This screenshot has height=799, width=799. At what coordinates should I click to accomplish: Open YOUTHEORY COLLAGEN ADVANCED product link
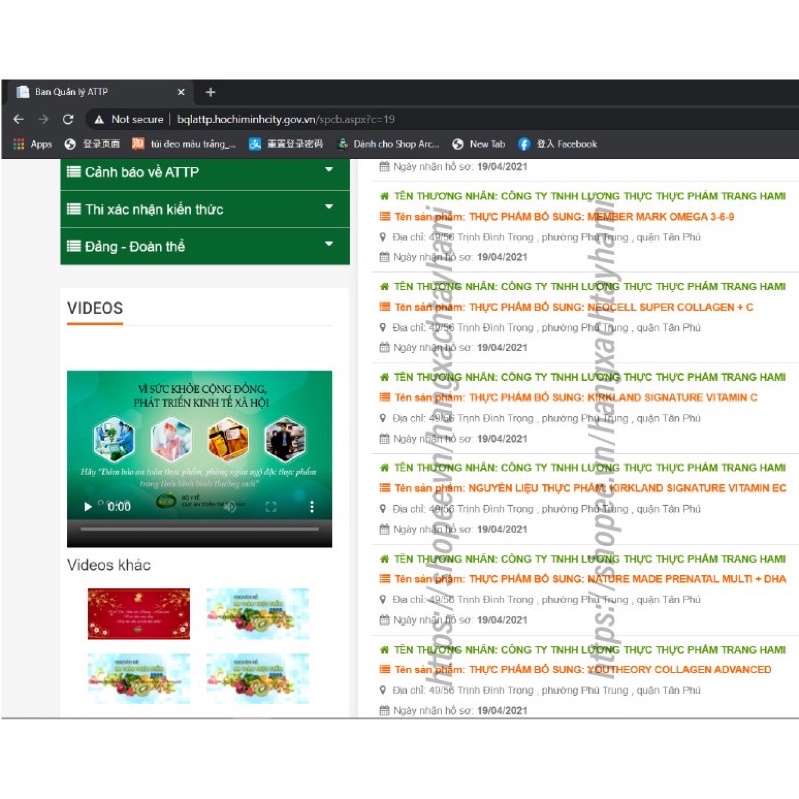tap(582, 670)
